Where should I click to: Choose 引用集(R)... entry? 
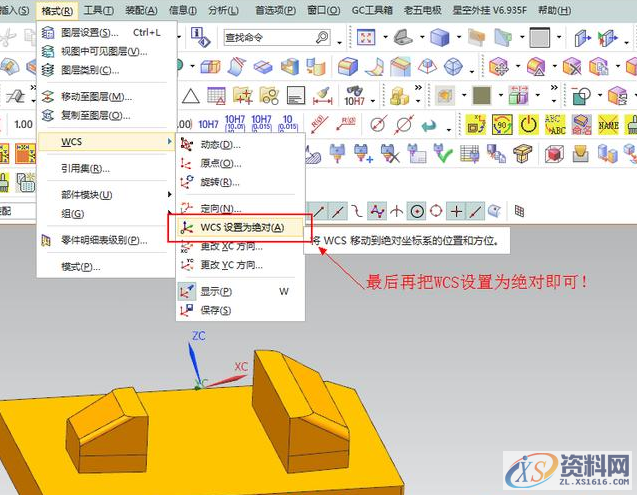point(106,168)
